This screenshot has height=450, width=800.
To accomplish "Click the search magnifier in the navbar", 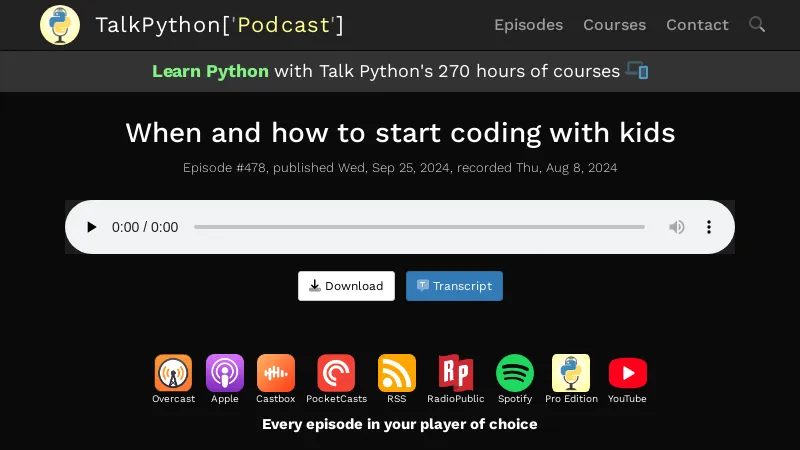I will pyautogui.click(x=757, y=24).
